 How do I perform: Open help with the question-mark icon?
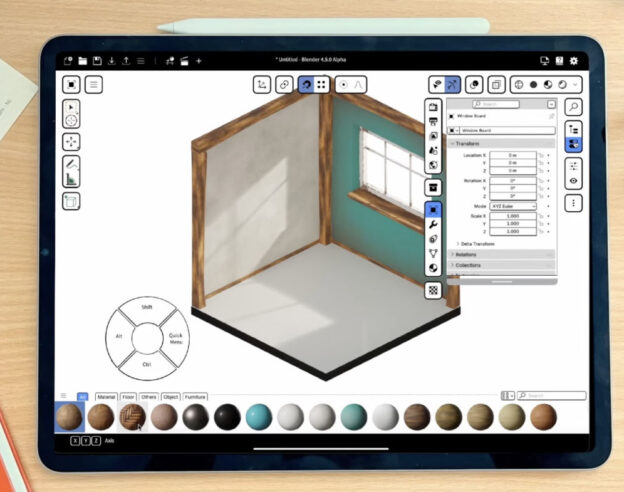pyautogui.click(x=559, y=61)
